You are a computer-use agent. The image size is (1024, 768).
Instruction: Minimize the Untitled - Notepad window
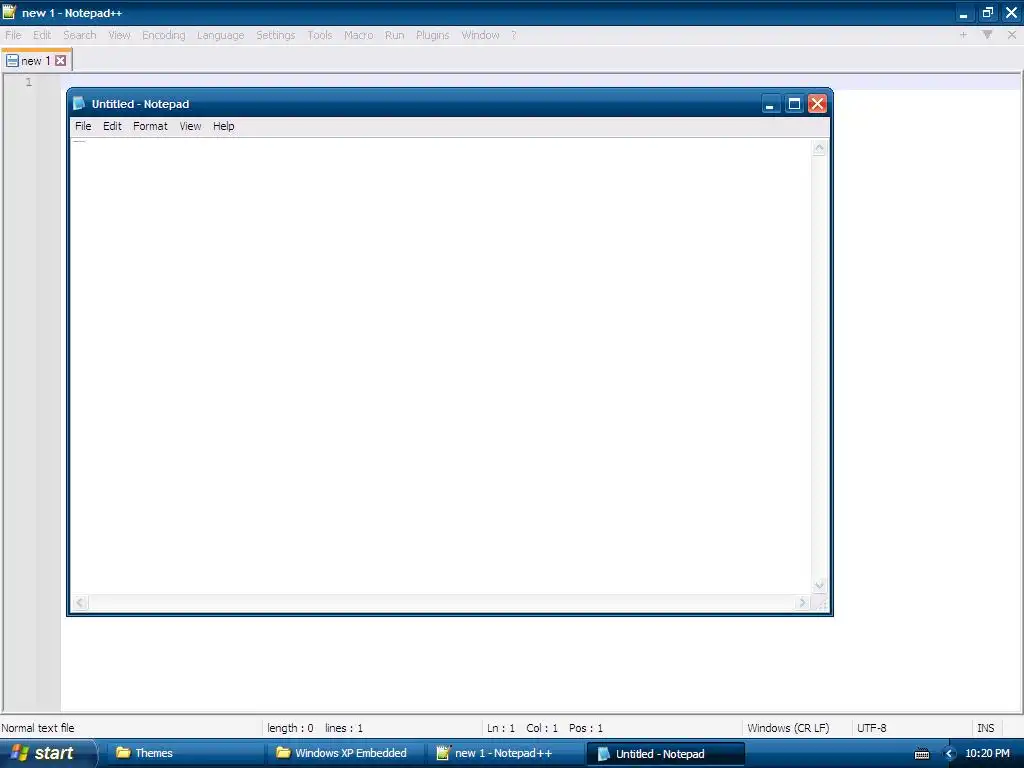click(x=771, y=104)
